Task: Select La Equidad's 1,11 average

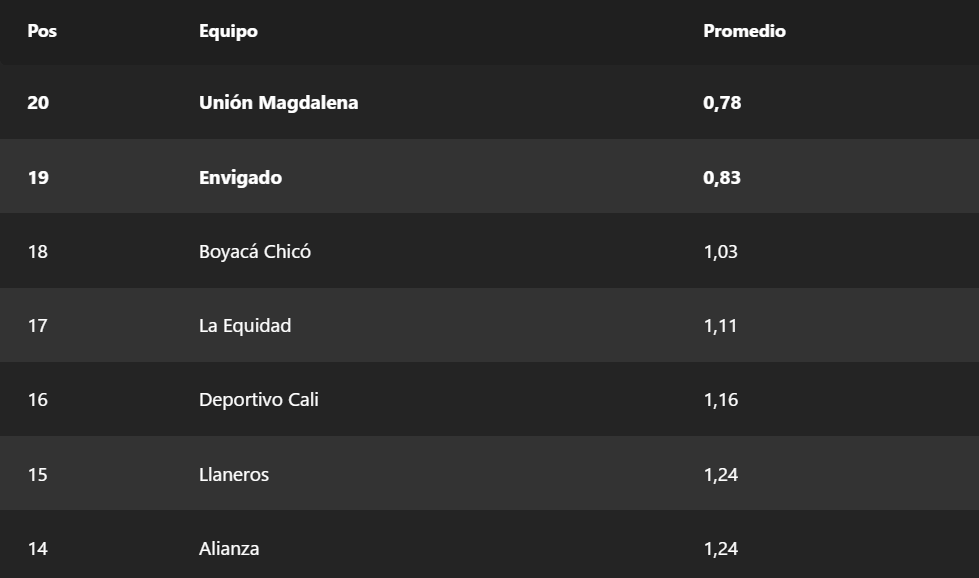Action: [x=720, y=326]
